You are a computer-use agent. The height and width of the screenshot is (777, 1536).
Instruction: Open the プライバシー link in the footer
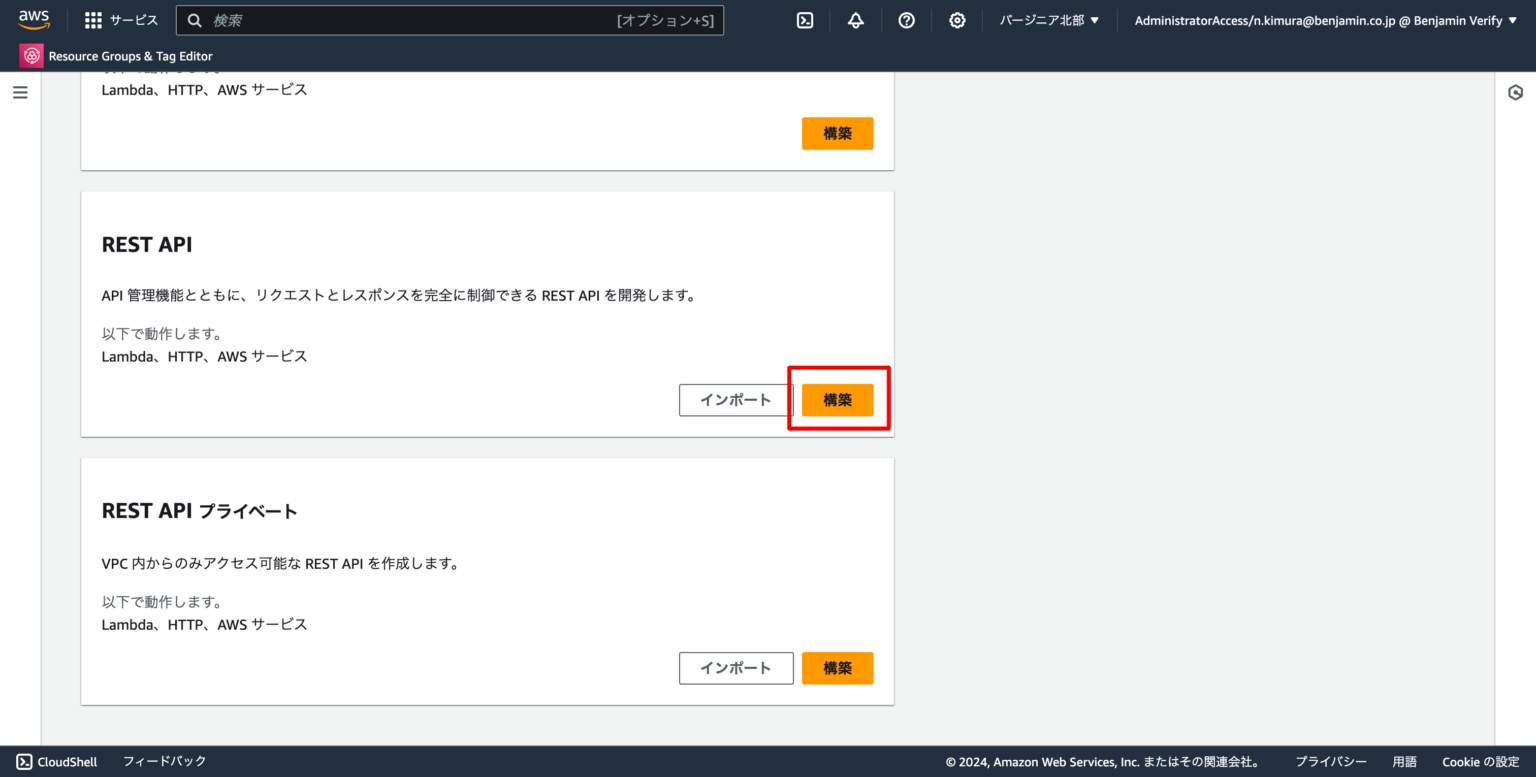click(1331, 761)
